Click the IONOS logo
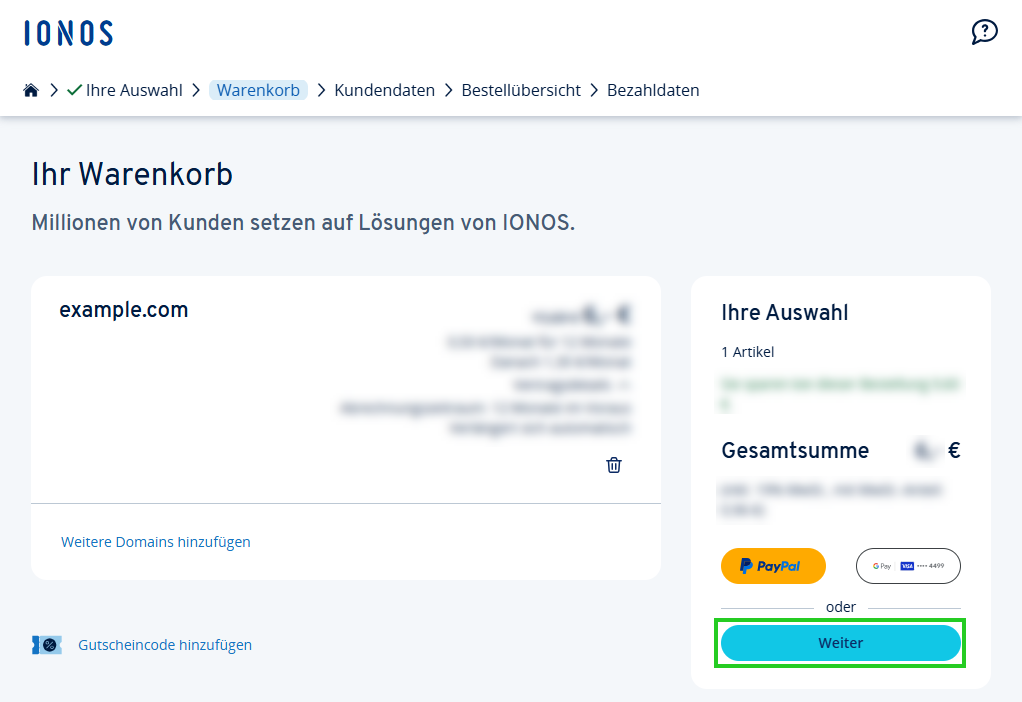 click(x=68, y=33)
